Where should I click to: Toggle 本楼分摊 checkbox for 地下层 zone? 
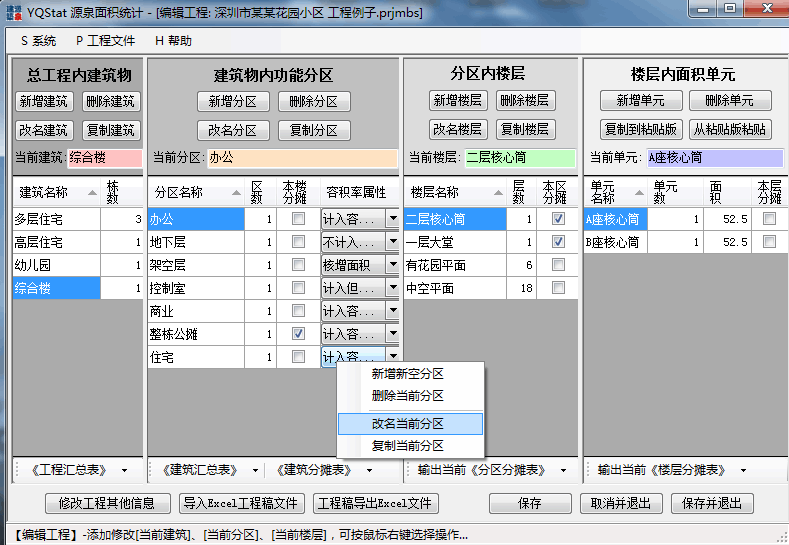coord(298,242)
